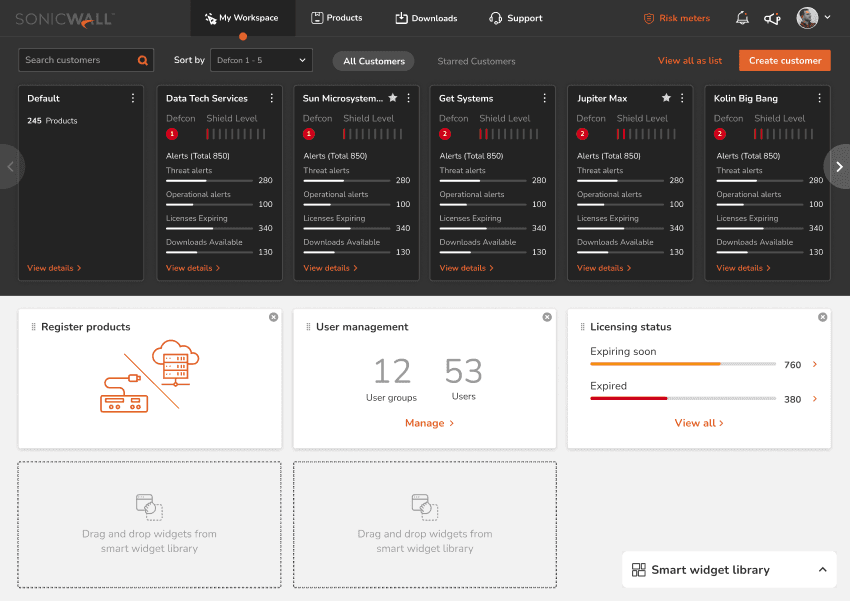The height and width of the screenshot is (601, 850).
Task: Click the Expiring soon progress bar
Action: [683, 364]
